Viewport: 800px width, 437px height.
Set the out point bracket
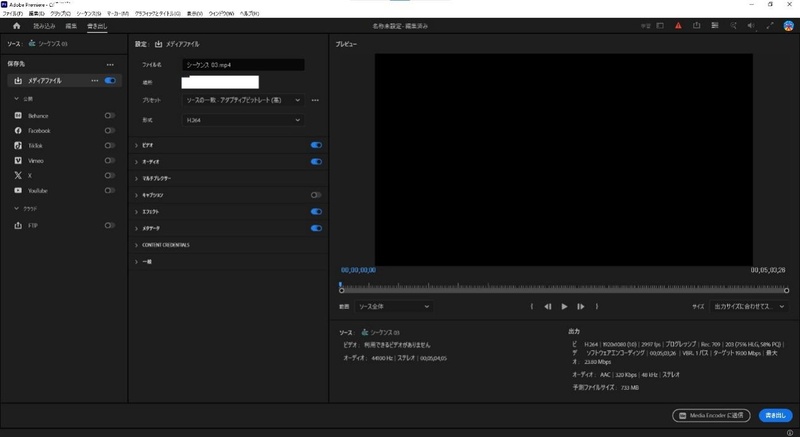point(597,306)
